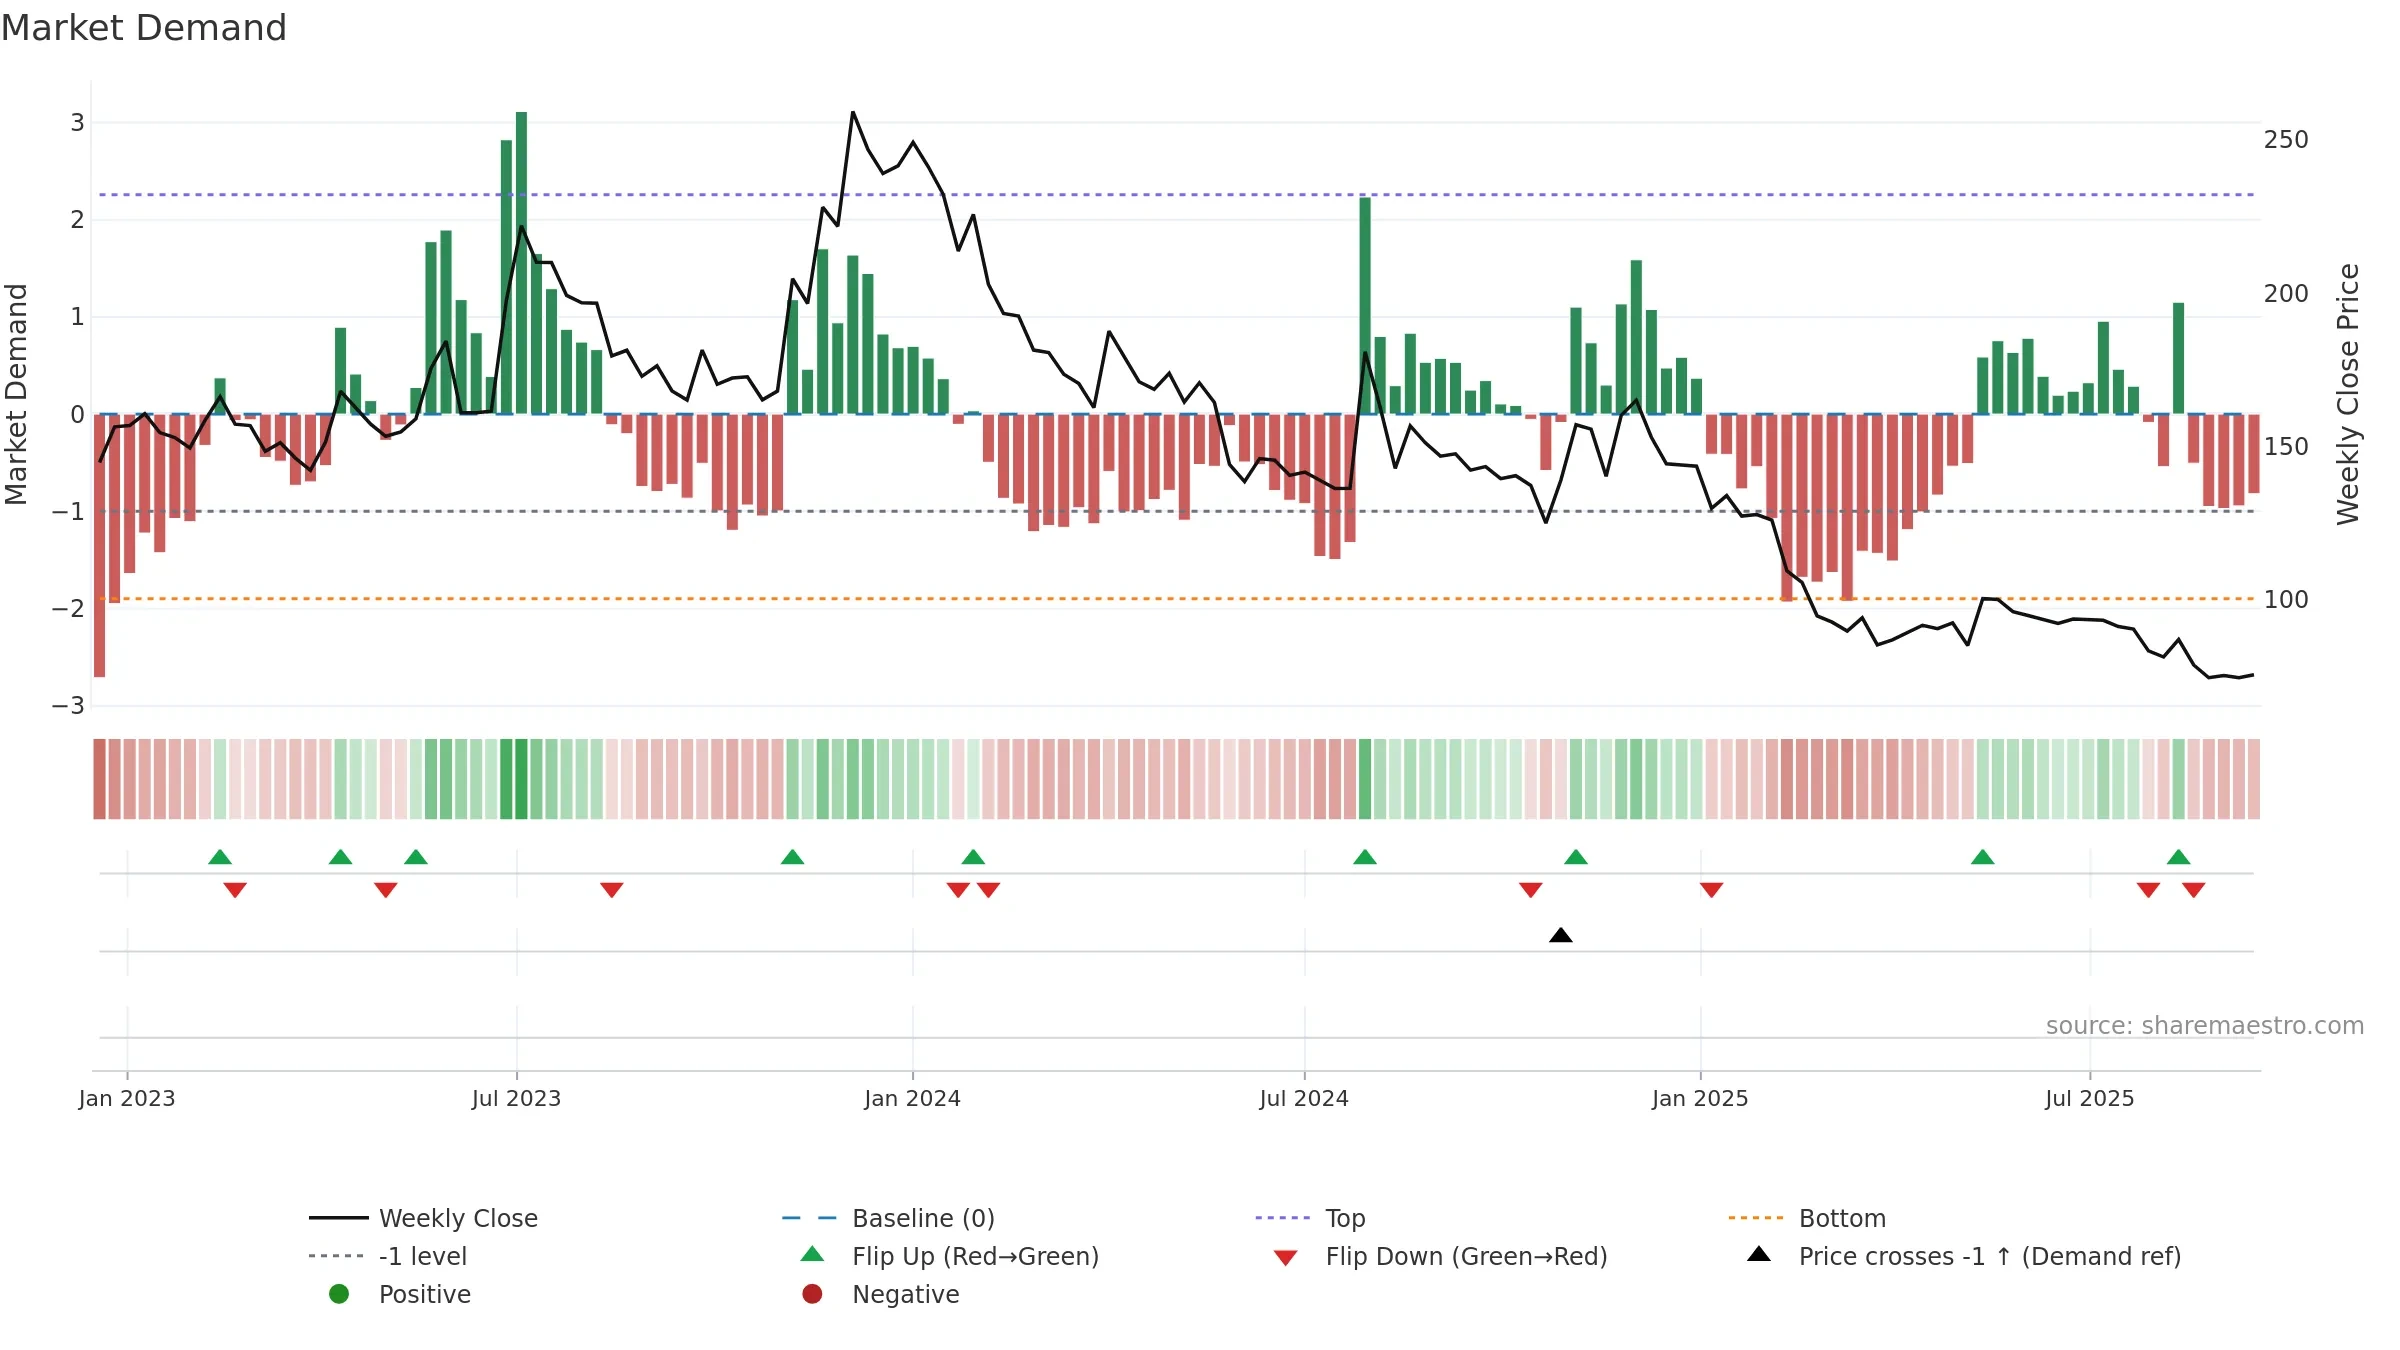The height and width of the screenshot is (1350, 2400).
Task: Toggle the -1 level legend entry
Action: click(x=388, y=1256)
